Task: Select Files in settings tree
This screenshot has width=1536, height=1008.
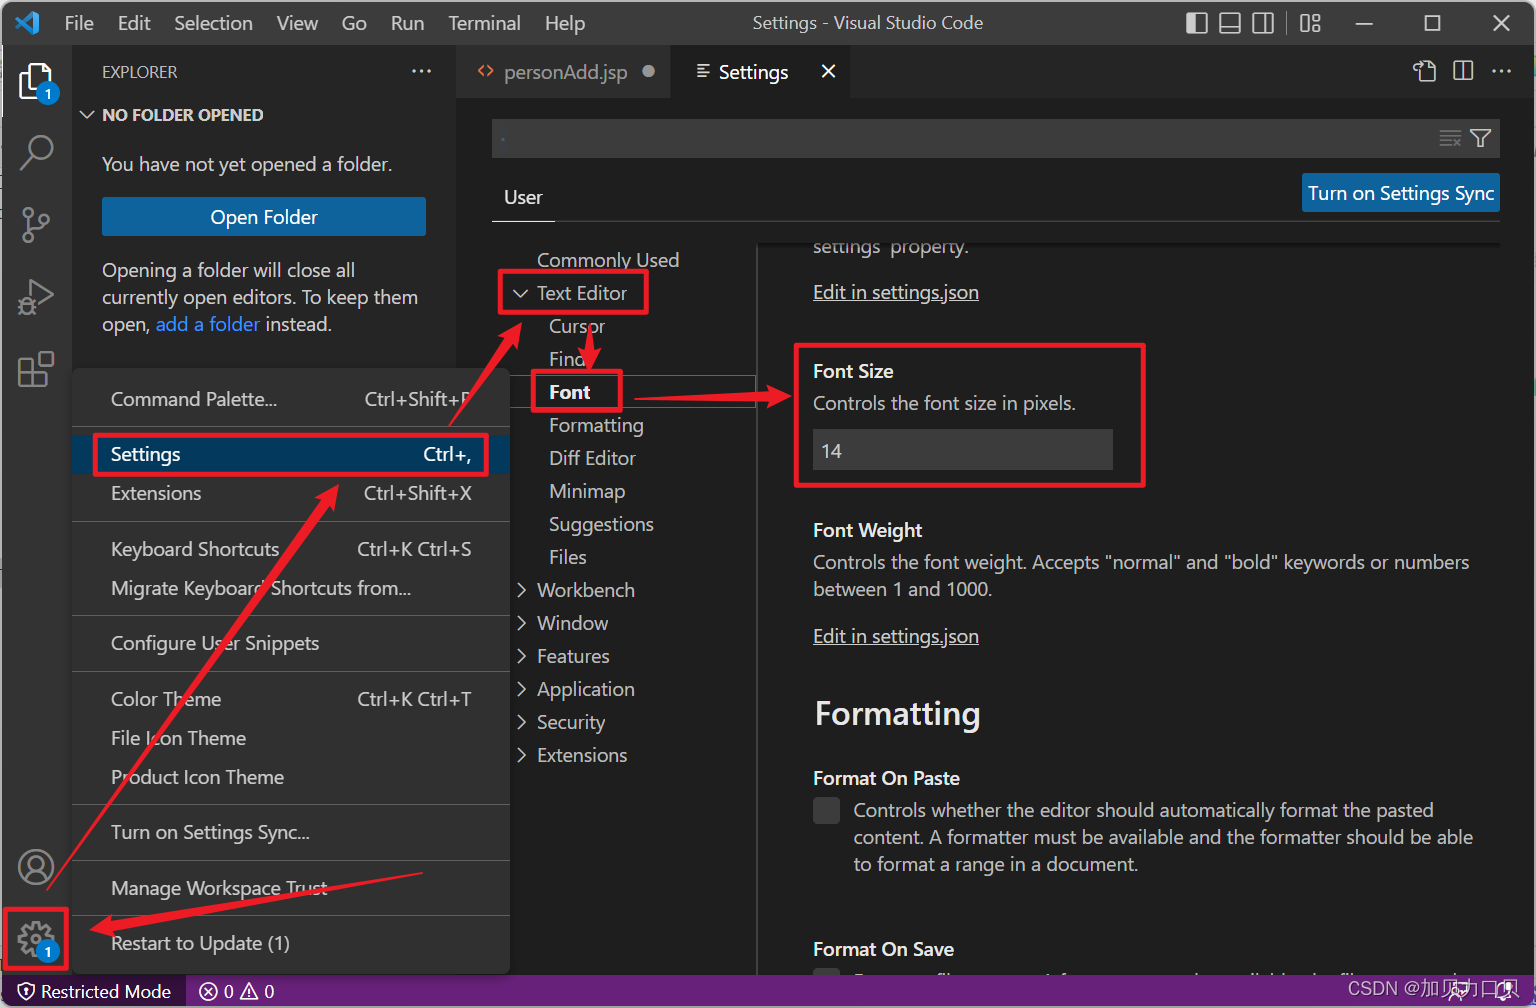Action: [568, 557]
